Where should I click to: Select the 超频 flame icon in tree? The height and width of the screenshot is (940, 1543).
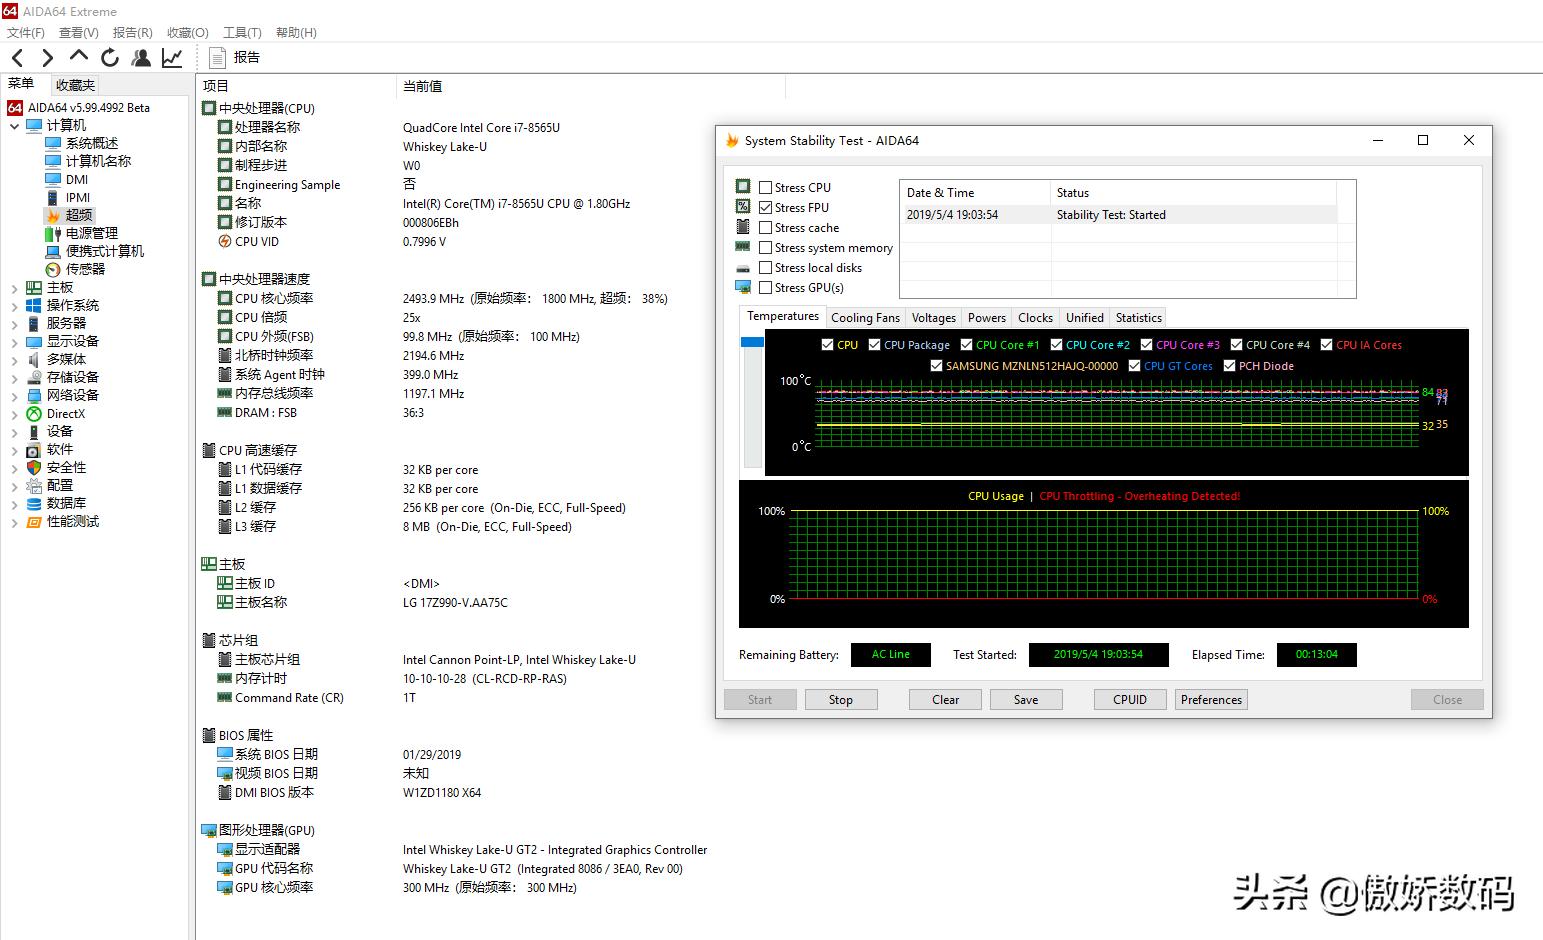(53, 215)
